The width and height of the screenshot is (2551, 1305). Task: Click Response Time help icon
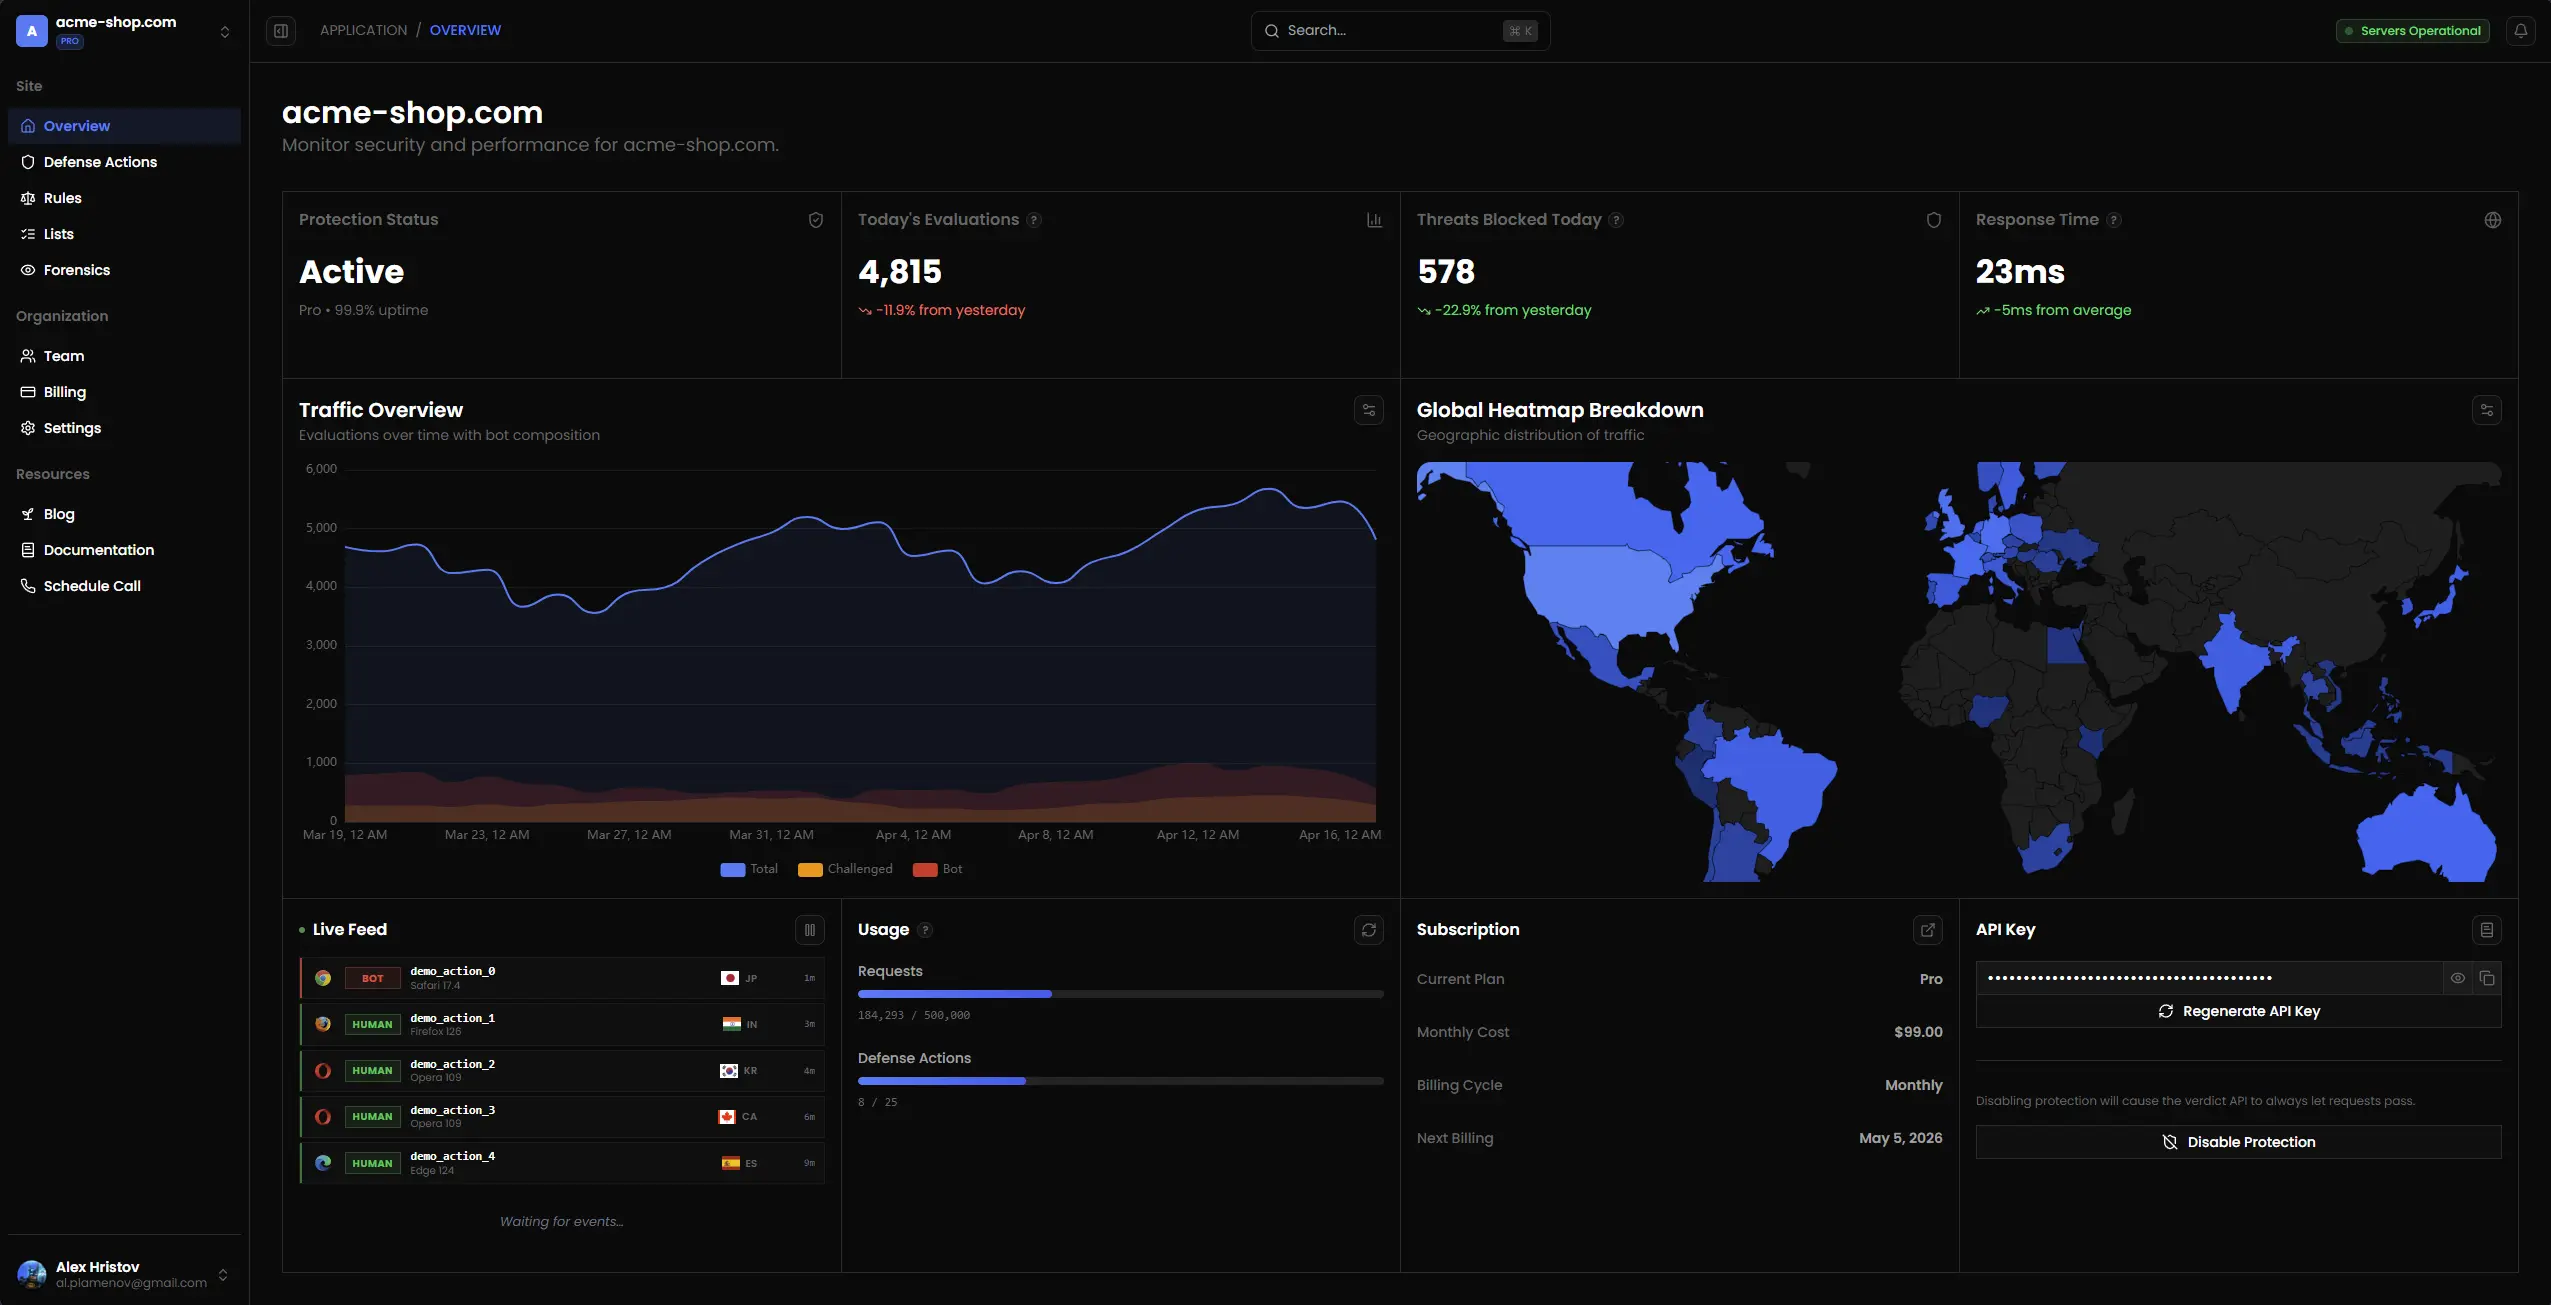pos(2113,220)
